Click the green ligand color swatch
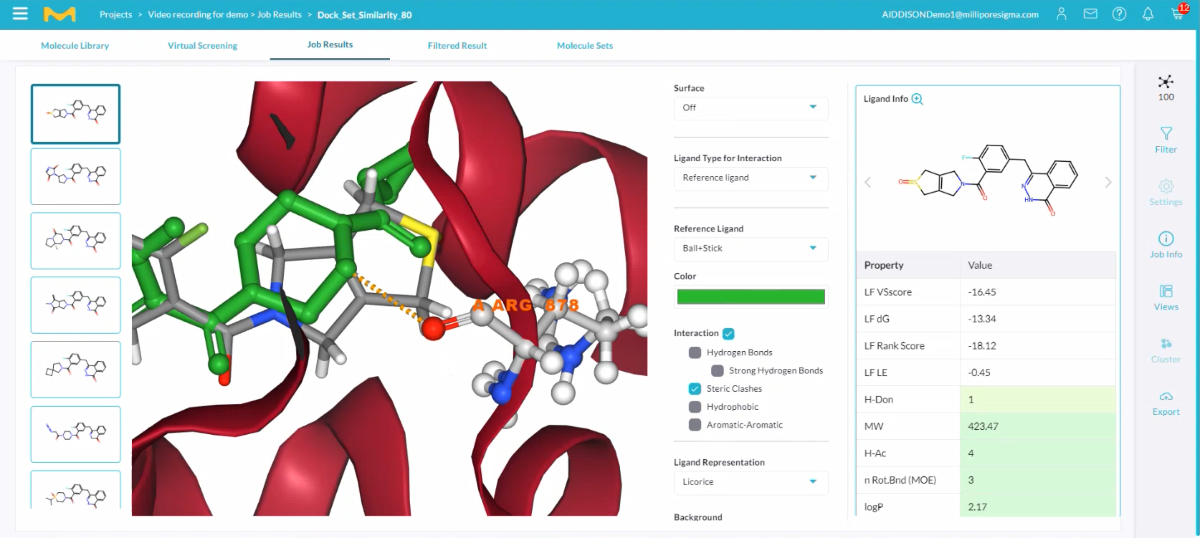The height and width of the screenshot is (538, 1200). point(750,296)
